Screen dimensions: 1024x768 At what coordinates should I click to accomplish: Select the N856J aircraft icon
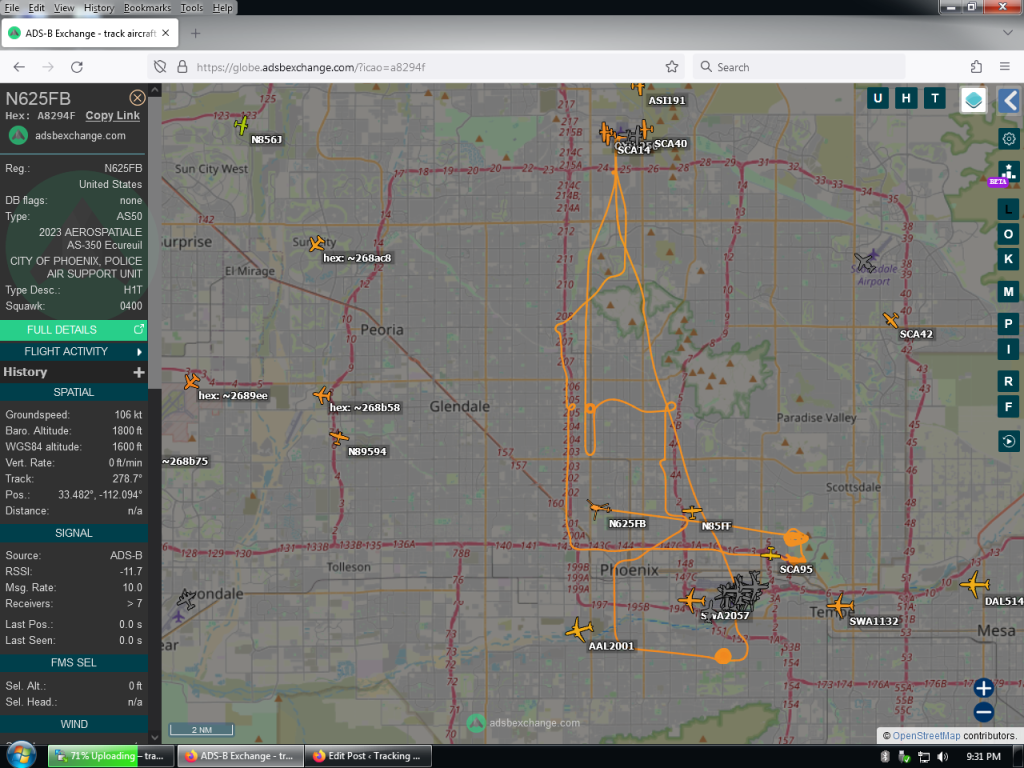click(x=242, y=125)
